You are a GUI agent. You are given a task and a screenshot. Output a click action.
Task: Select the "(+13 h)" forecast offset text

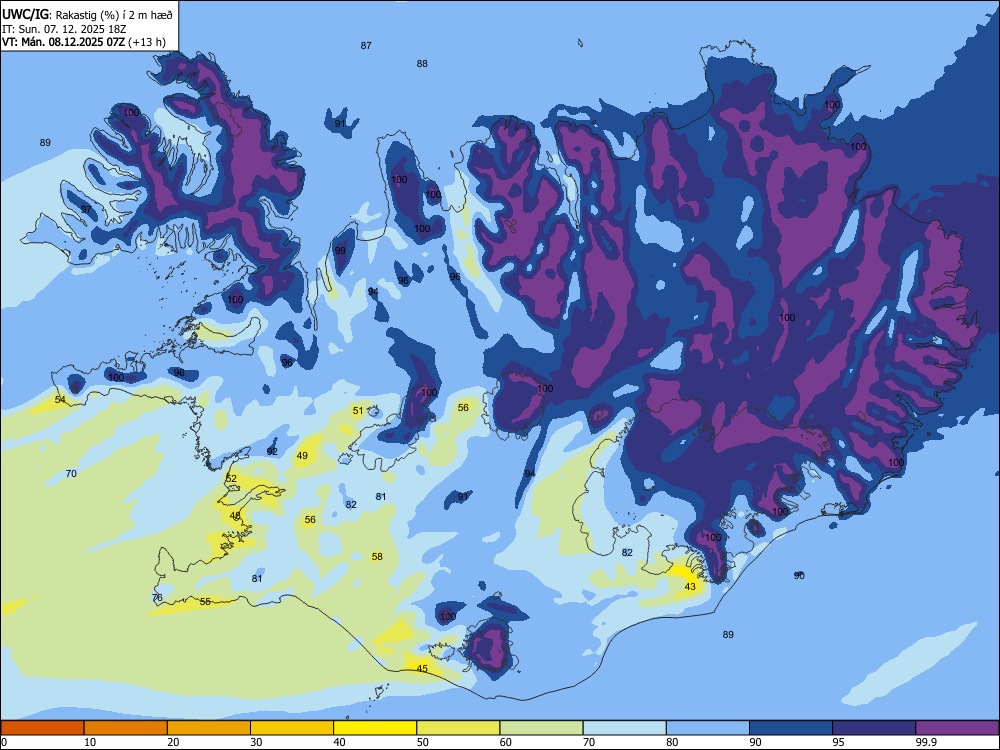pos(147,42)
